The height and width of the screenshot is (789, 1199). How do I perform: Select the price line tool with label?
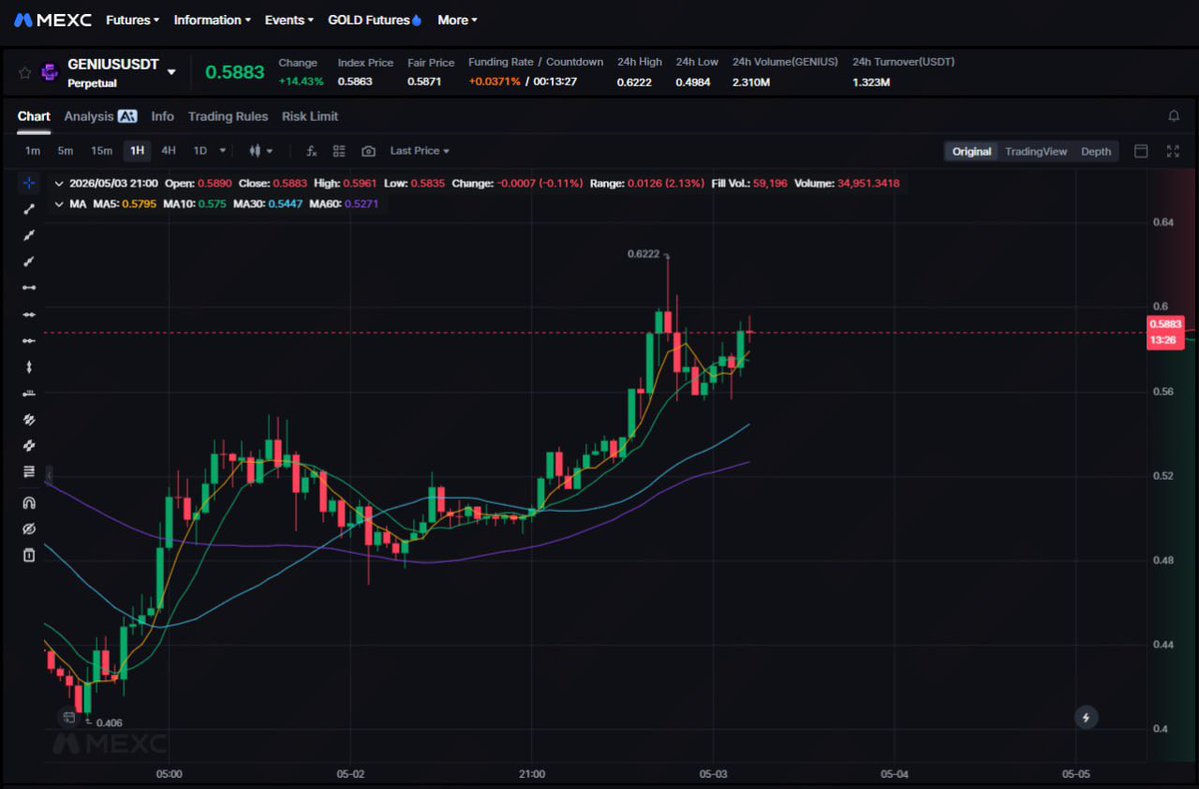[29, 393]
